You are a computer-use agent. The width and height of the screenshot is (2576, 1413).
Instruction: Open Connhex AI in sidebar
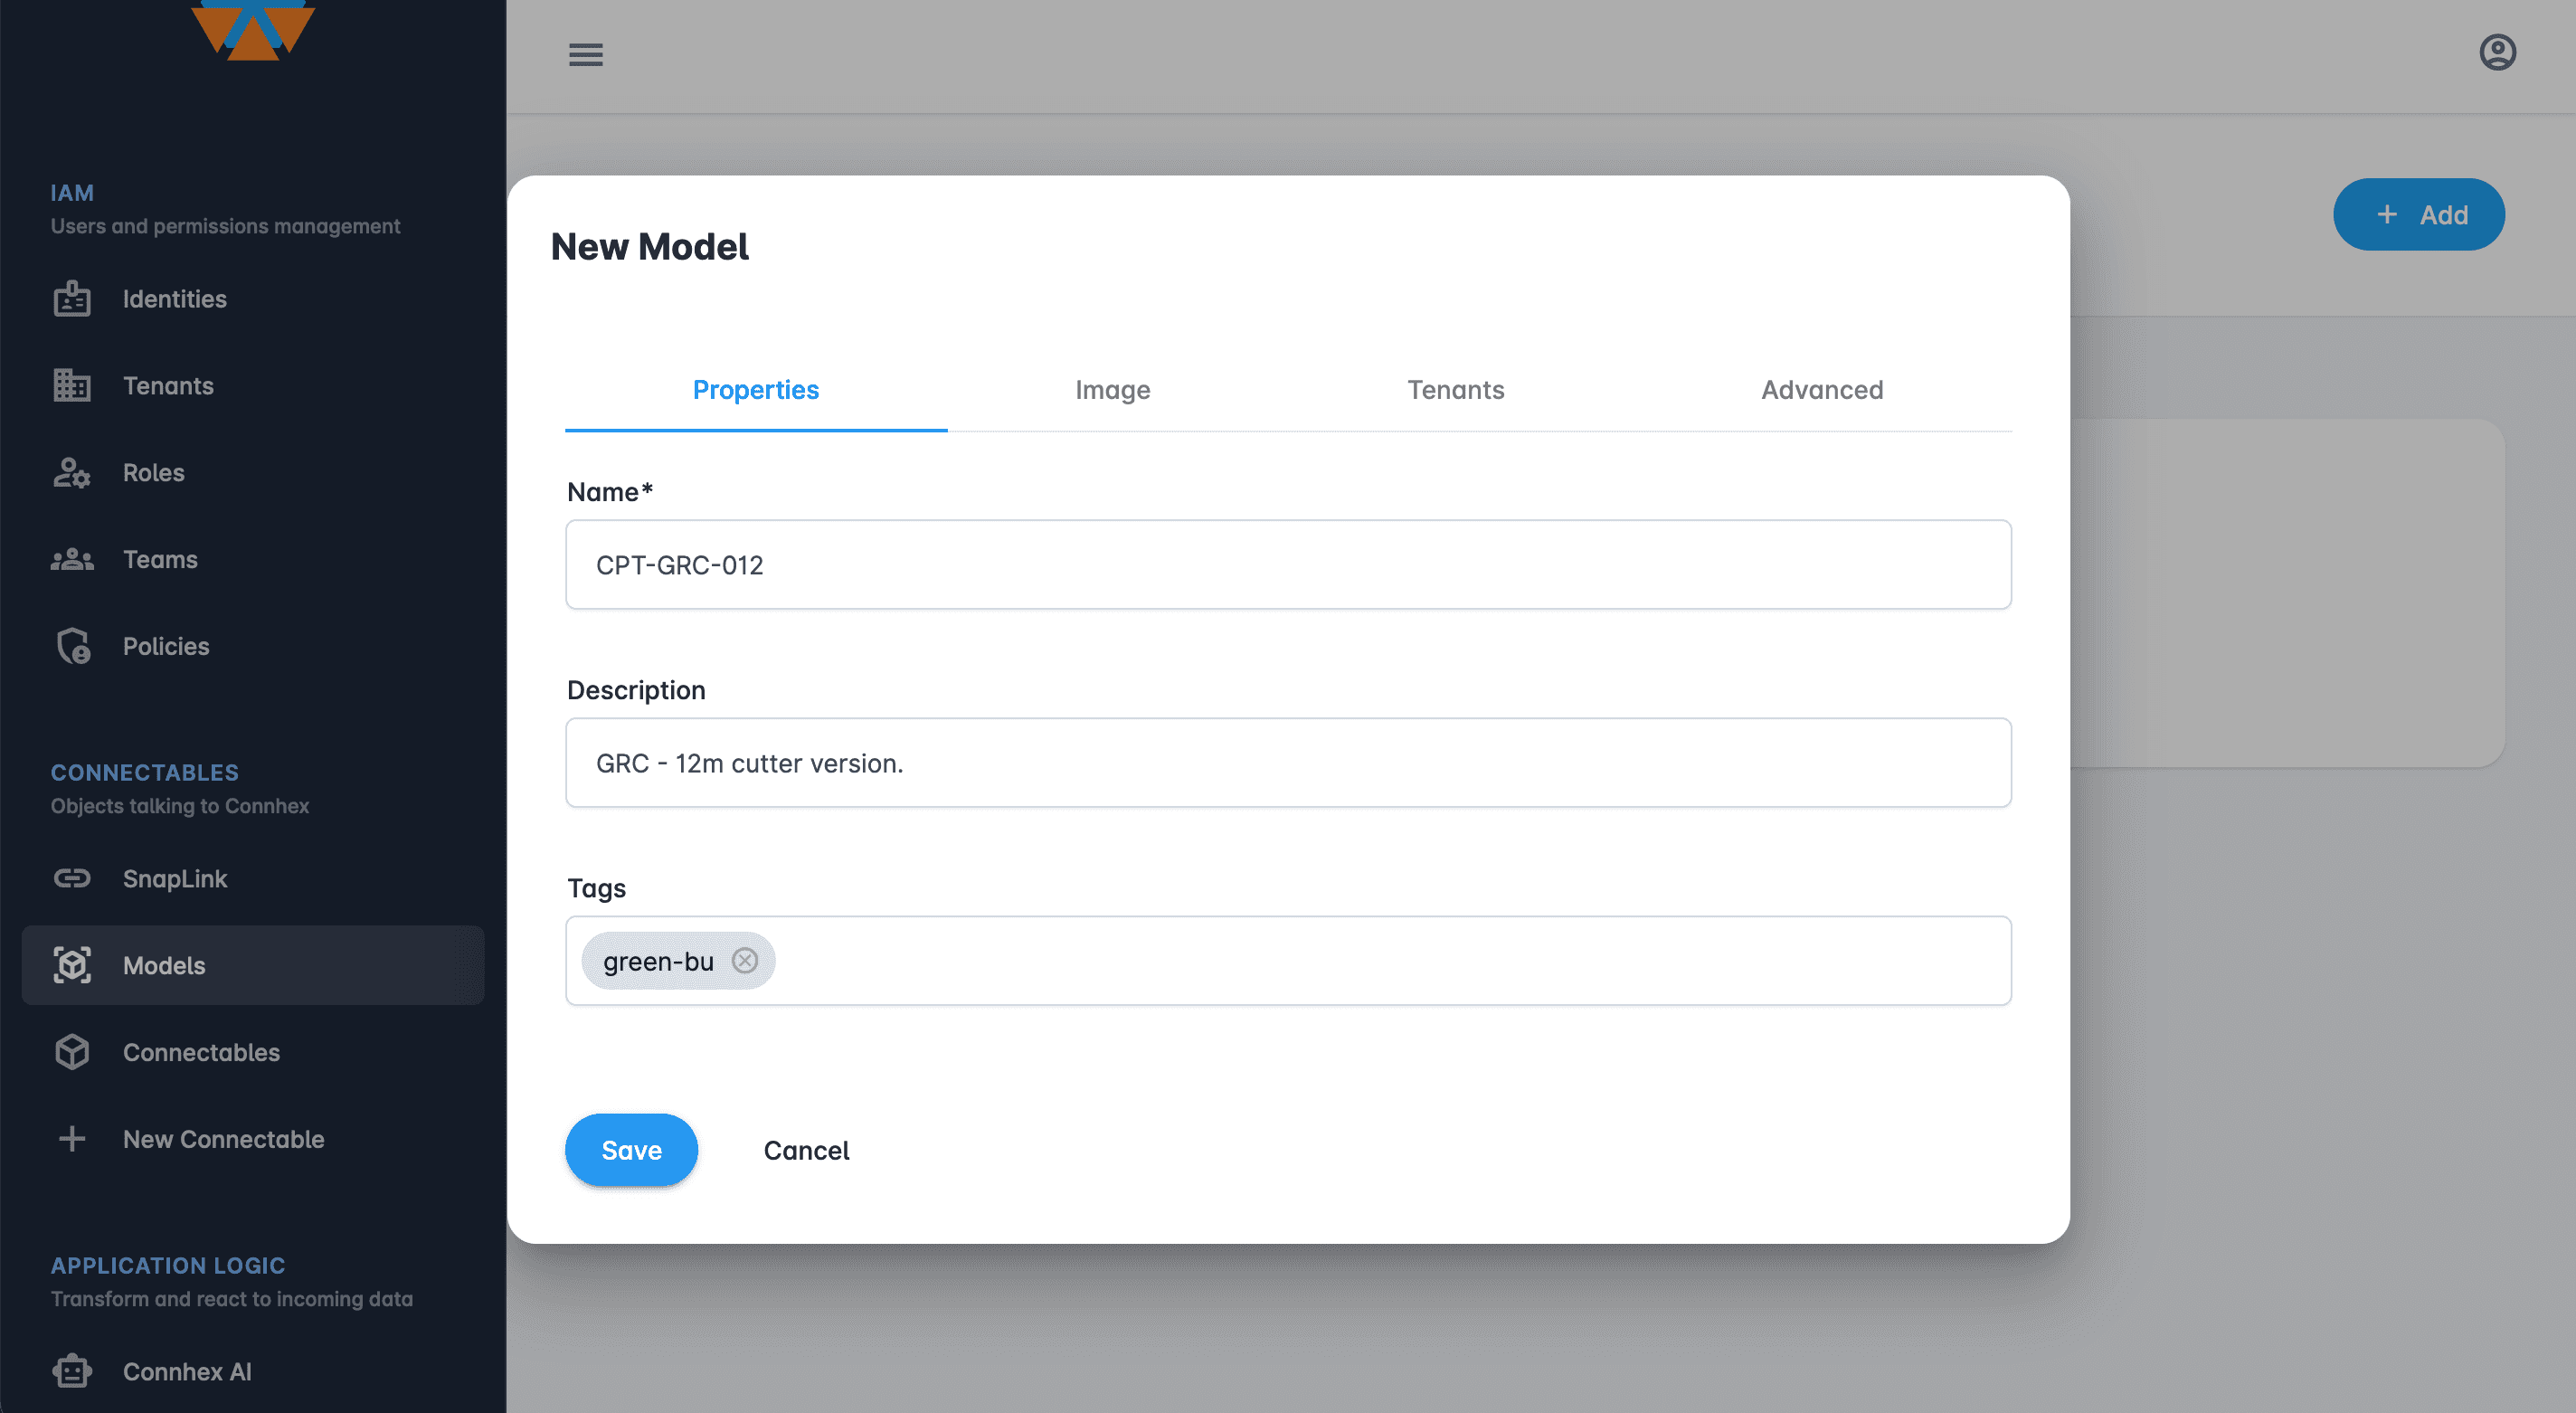click(x=253, y=1372)
